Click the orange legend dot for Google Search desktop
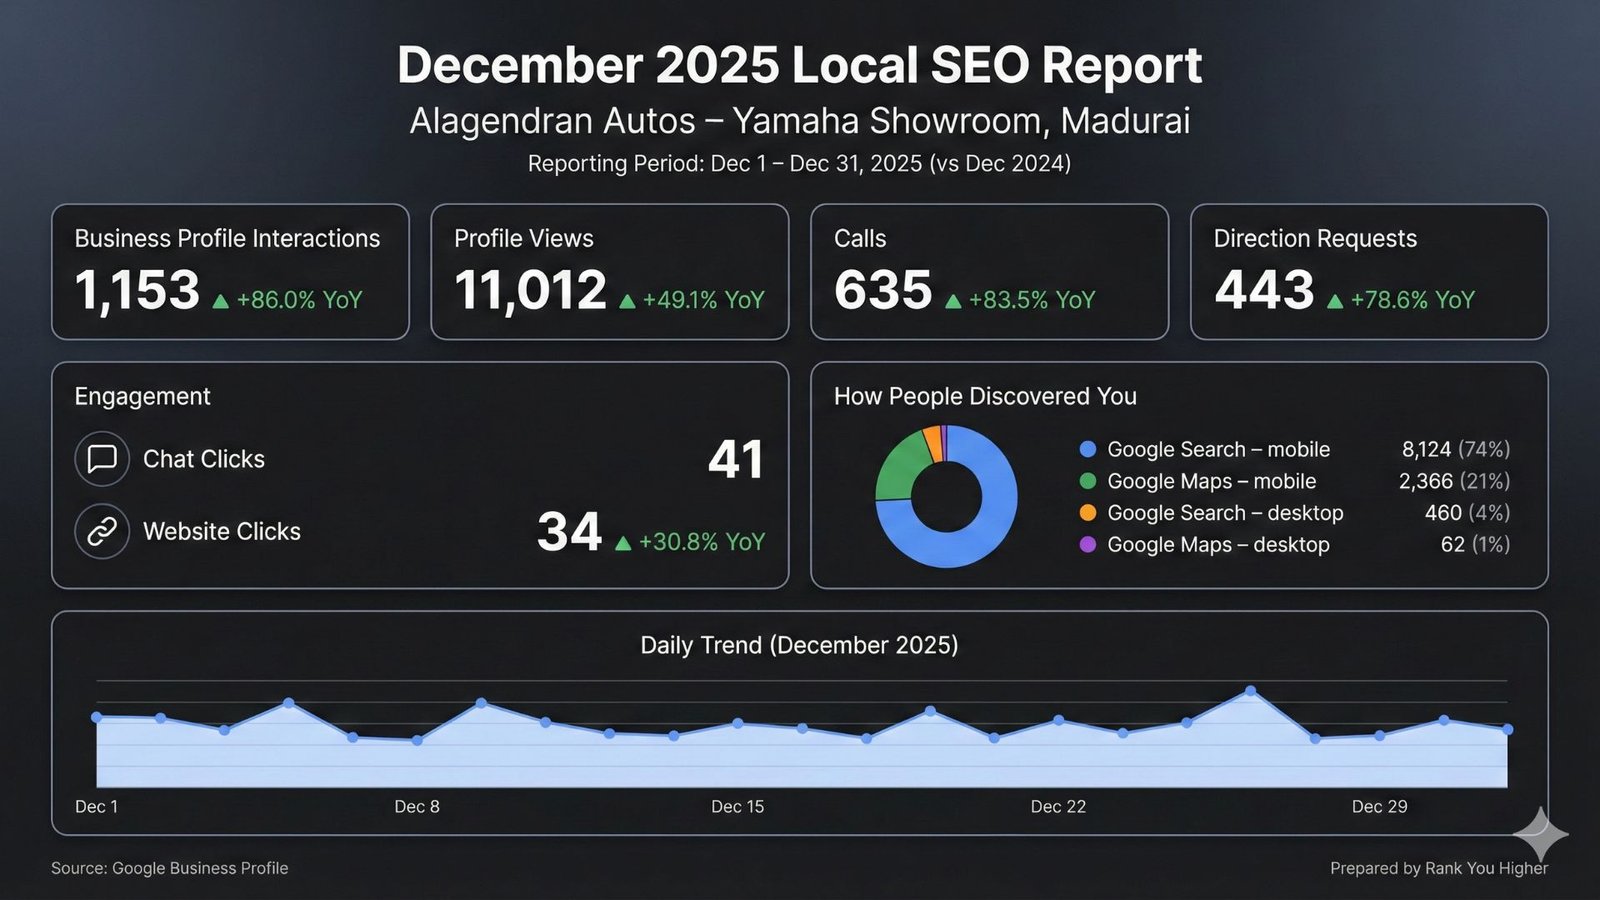1600x900 pixels. pos(1086,513)
